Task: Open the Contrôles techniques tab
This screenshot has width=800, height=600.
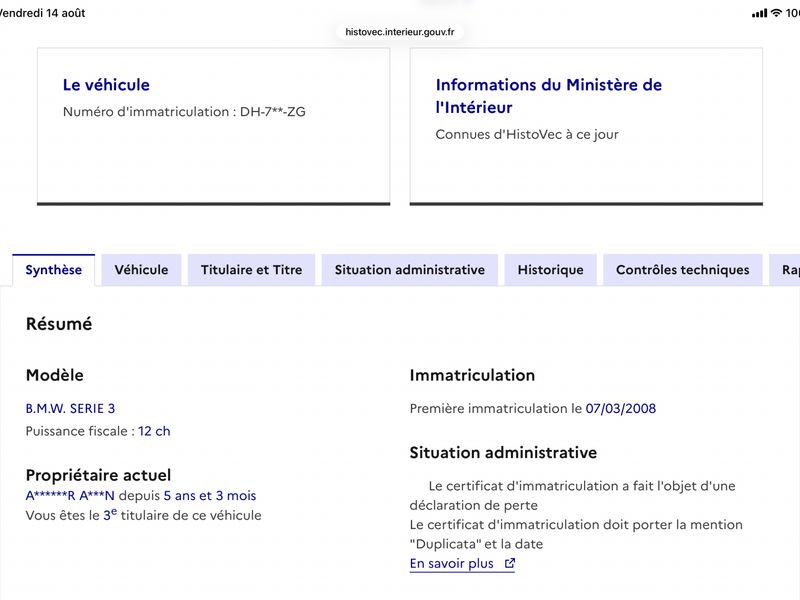Action: (x=683, y=270)
